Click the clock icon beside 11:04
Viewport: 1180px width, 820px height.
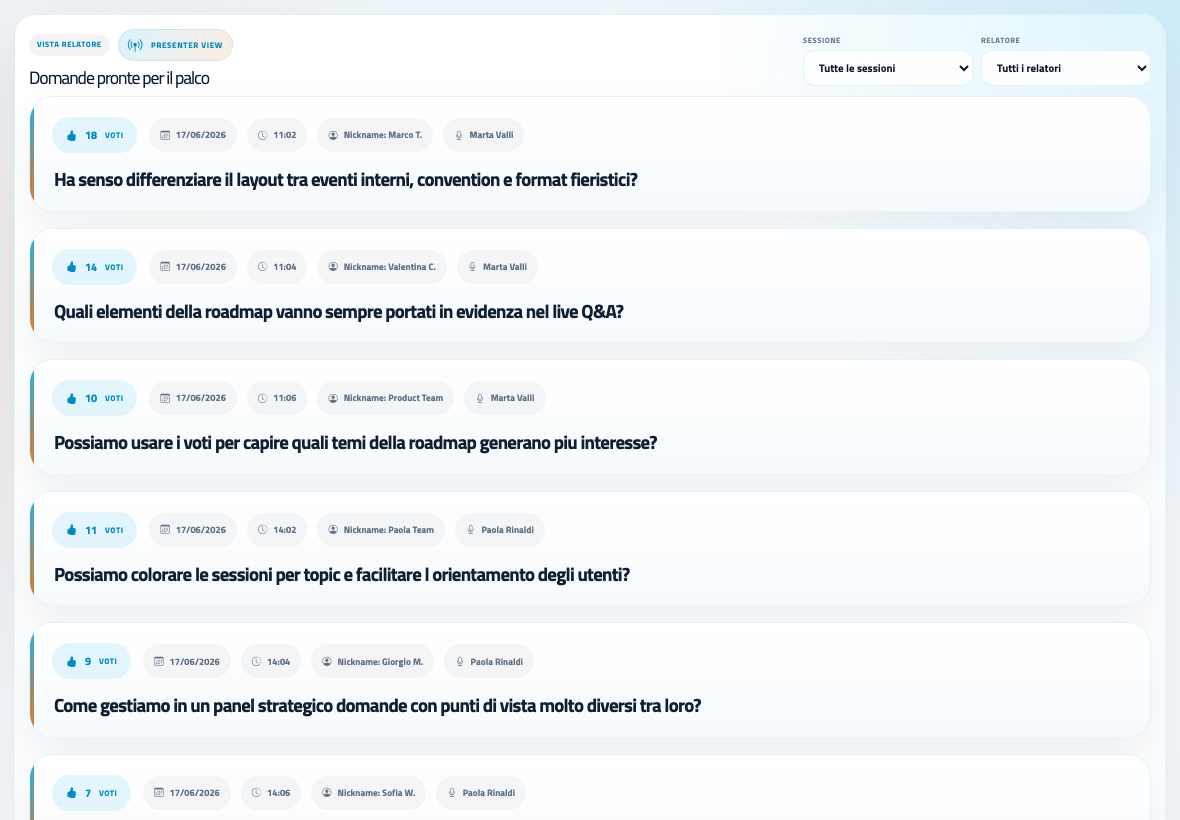pos(263,267)
